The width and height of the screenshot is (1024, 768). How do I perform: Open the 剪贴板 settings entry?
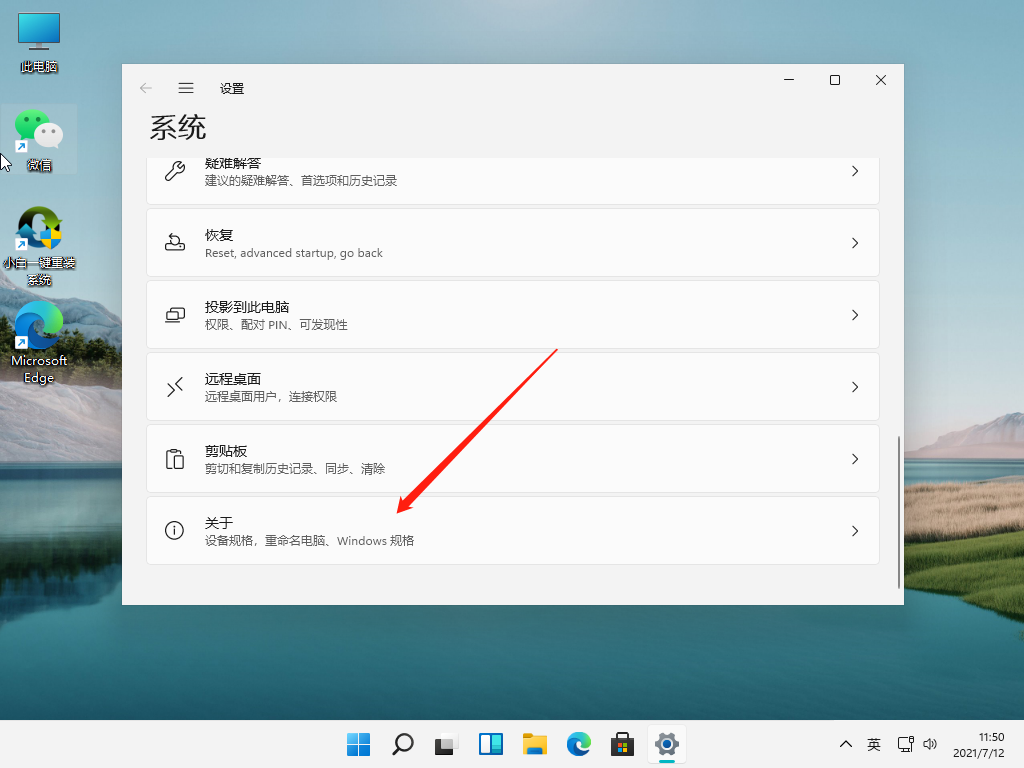[x=513, y=458]
